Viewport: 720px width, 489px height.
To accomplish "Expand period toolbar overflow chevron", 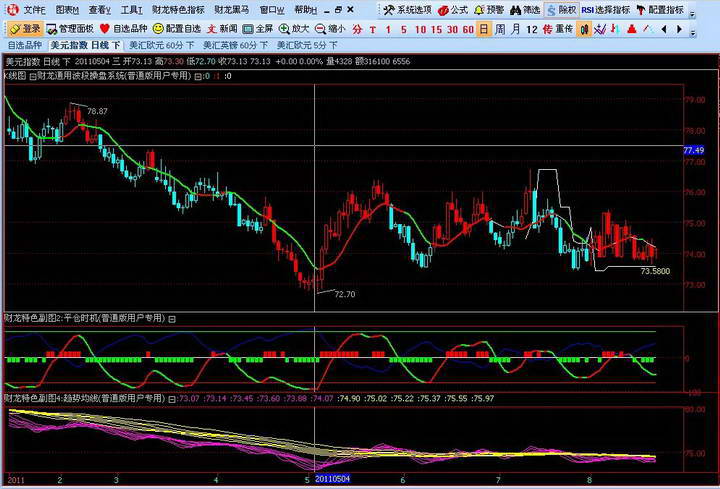I will (692, 33).
